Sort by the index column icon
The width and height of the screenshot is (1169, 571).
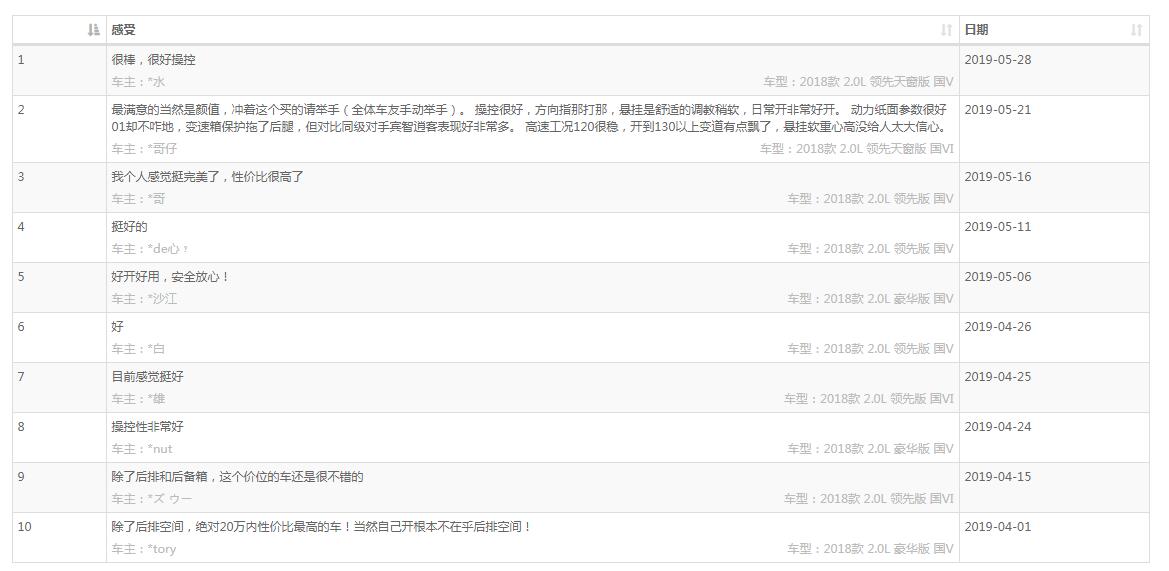coord(93,30)
